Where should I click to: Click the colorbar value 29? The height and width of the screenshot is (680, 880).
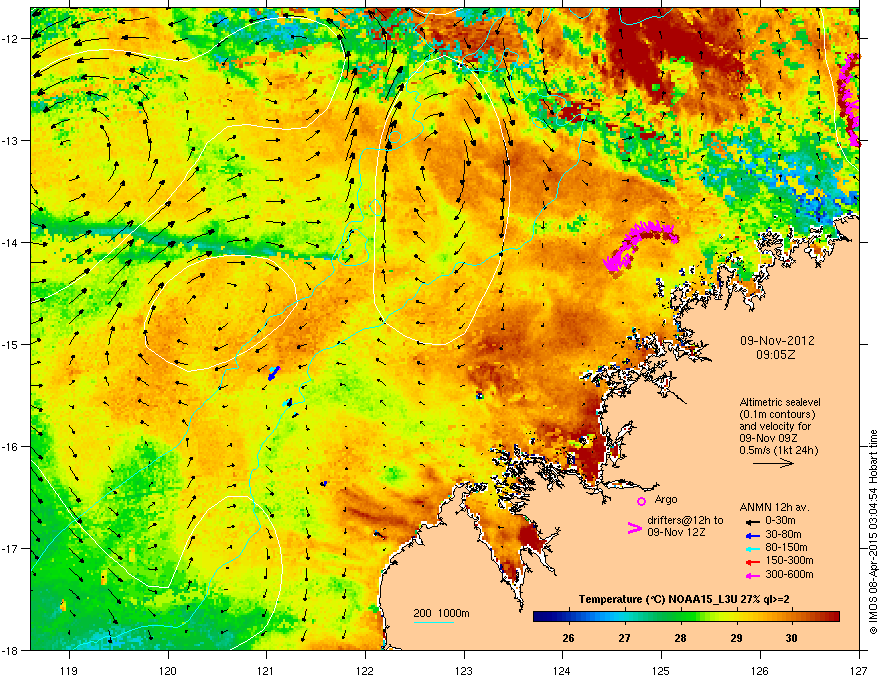[736, 638]
